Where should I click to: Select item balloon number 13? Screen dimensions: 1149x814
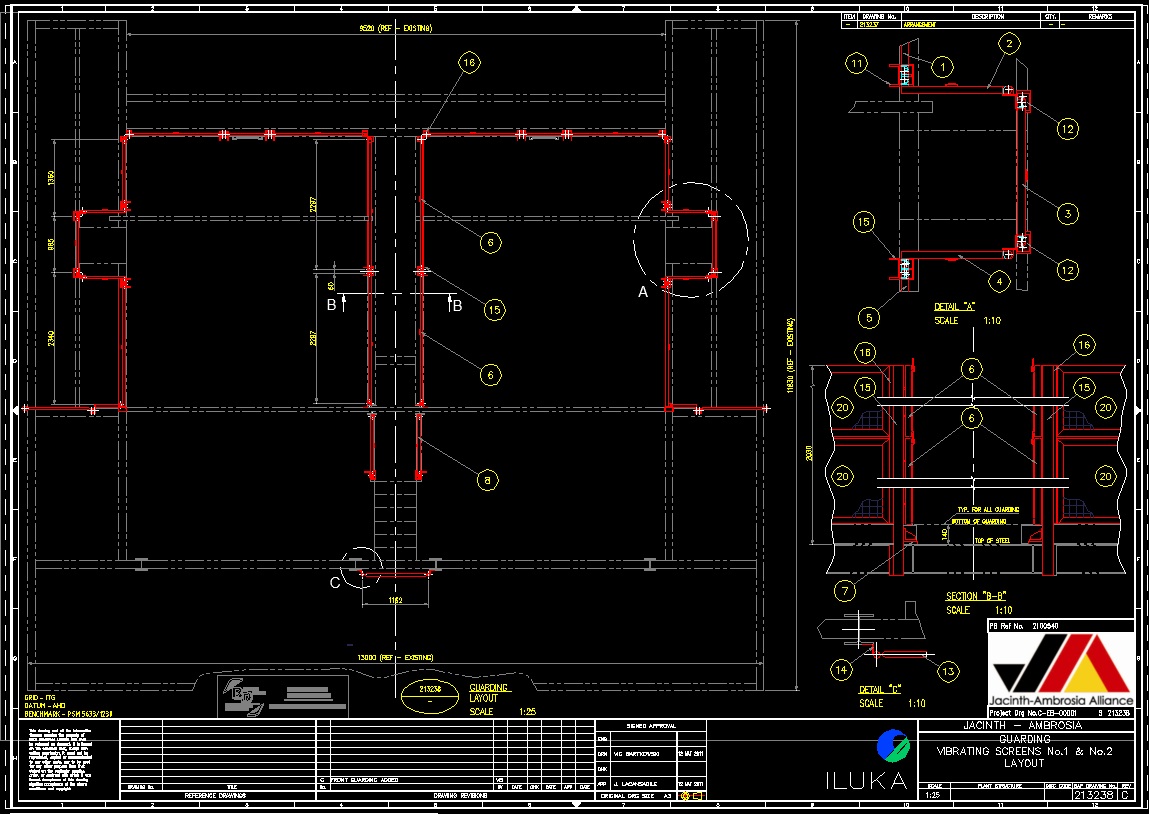coord(948,670)
